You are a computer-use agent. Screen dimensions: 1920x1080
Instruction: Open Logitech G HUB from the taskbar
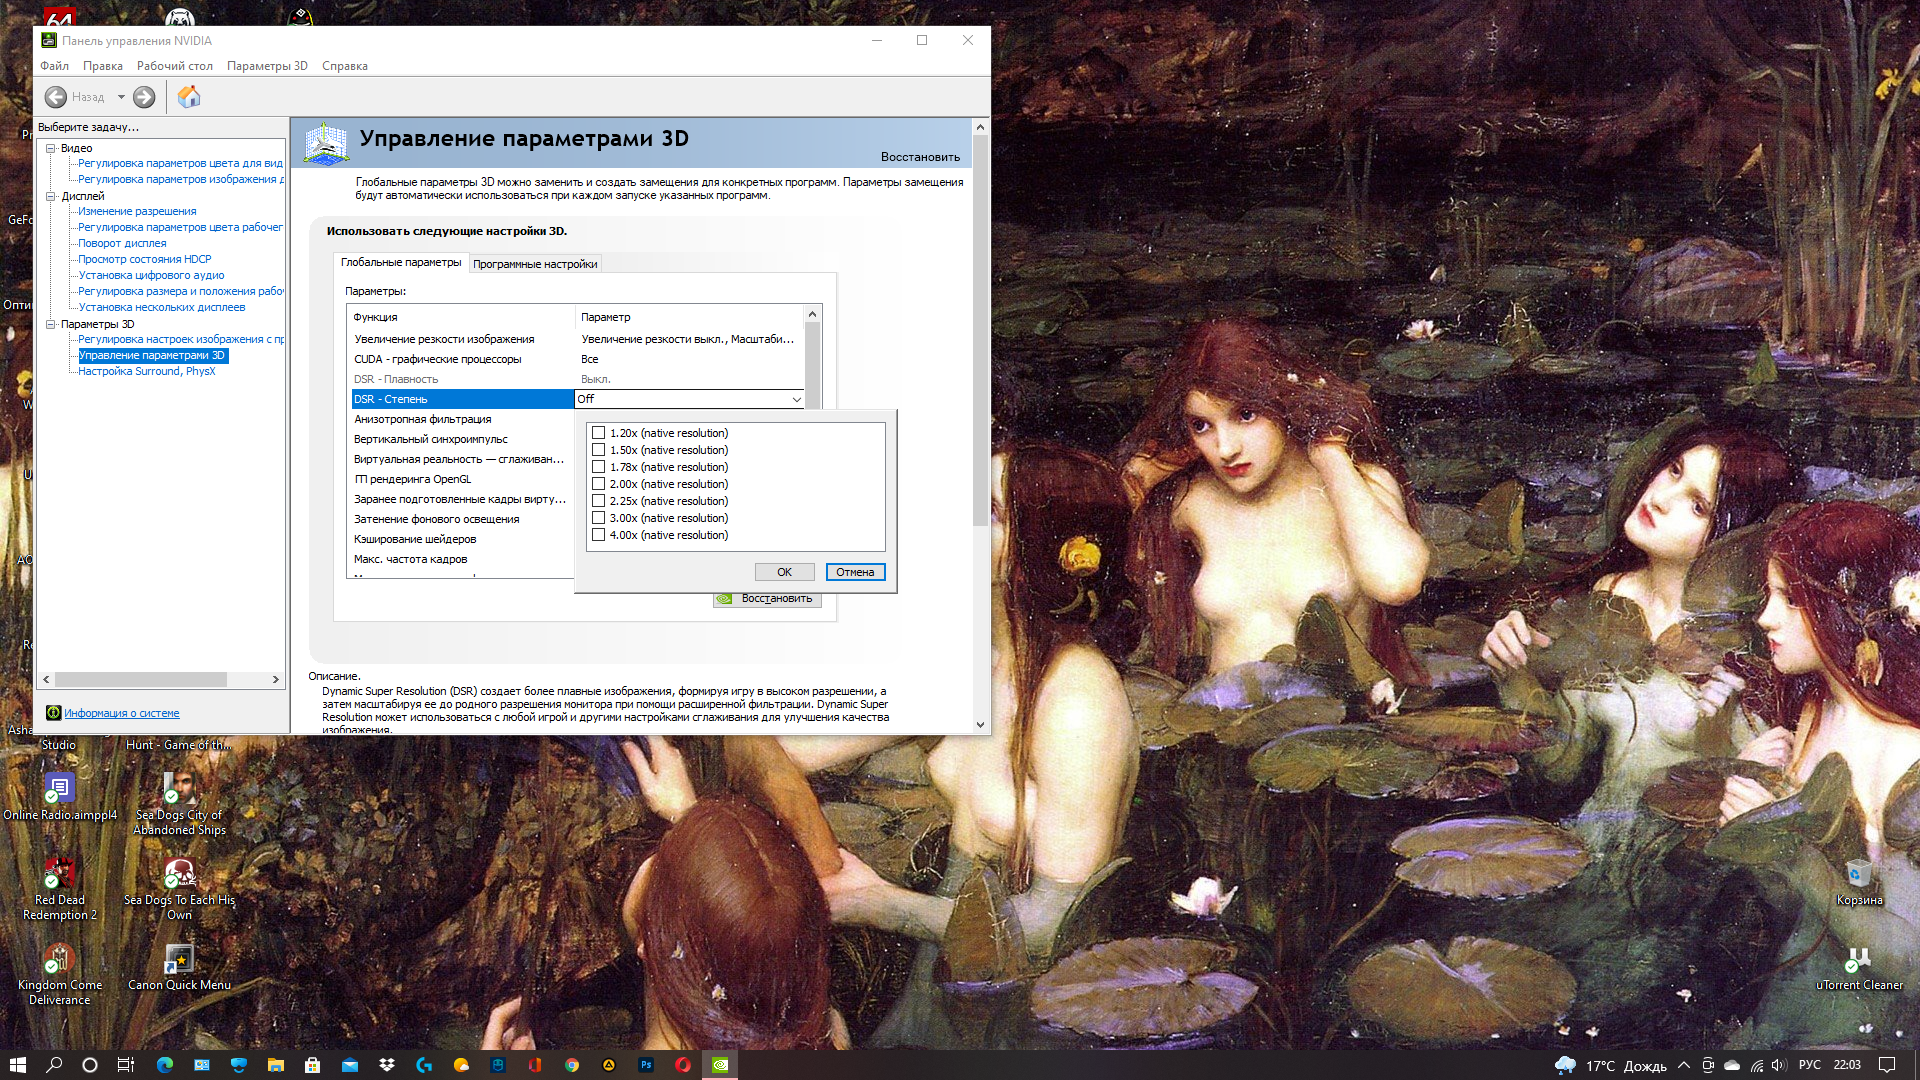click(424, 1065)
